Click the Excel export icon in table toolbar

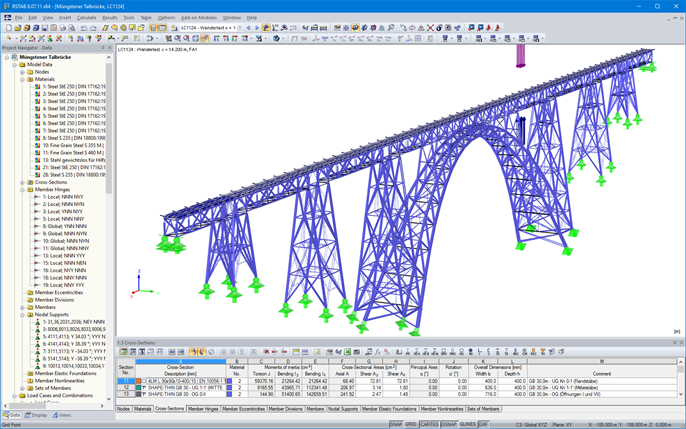347,352
